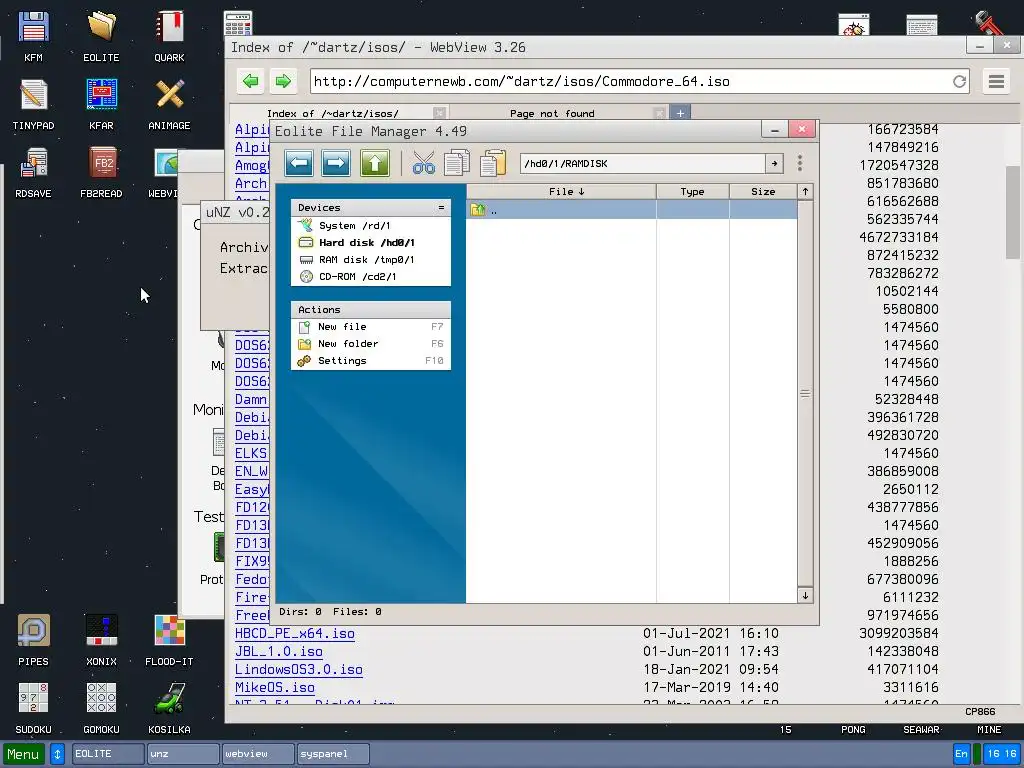Launch the KOSILKA game icon
Image resolution: width=1024 pixels, height=768 pixels.
pos(169,707)
